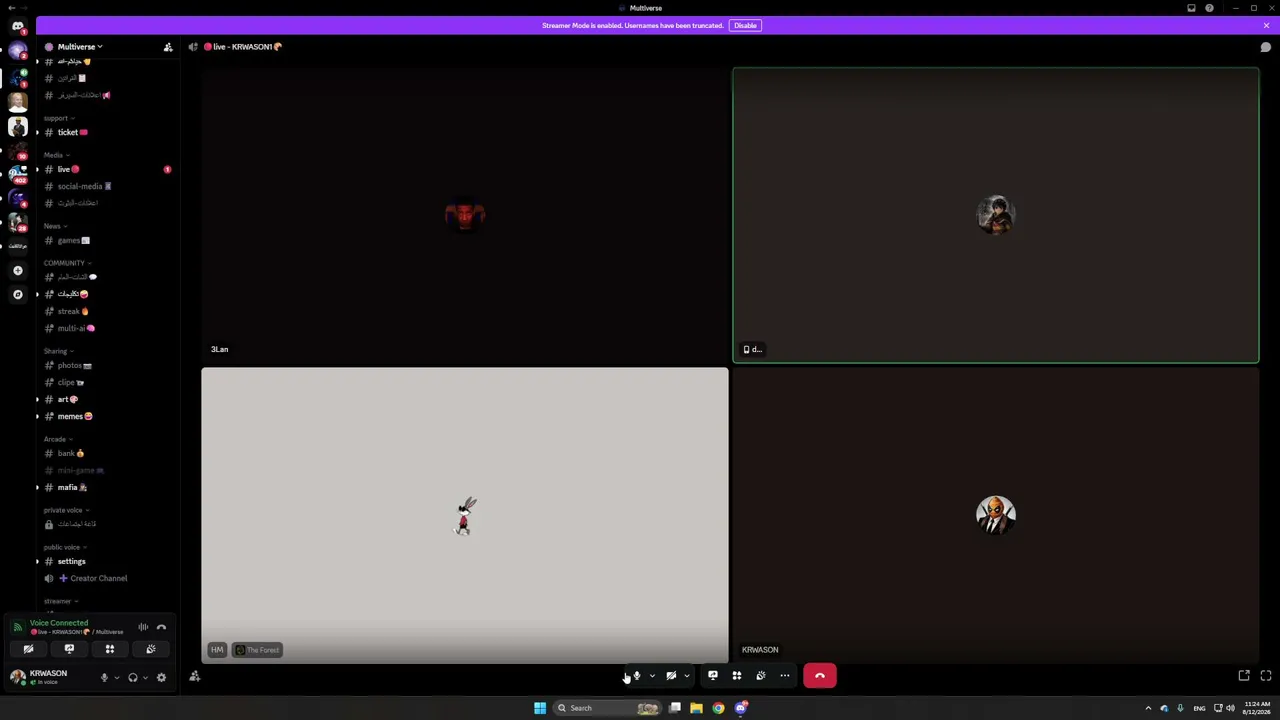This screenshot has height=720, width=1280.
Task: Open the Windows Start menu
Action: pyautogui.click(x=540, y=708)
